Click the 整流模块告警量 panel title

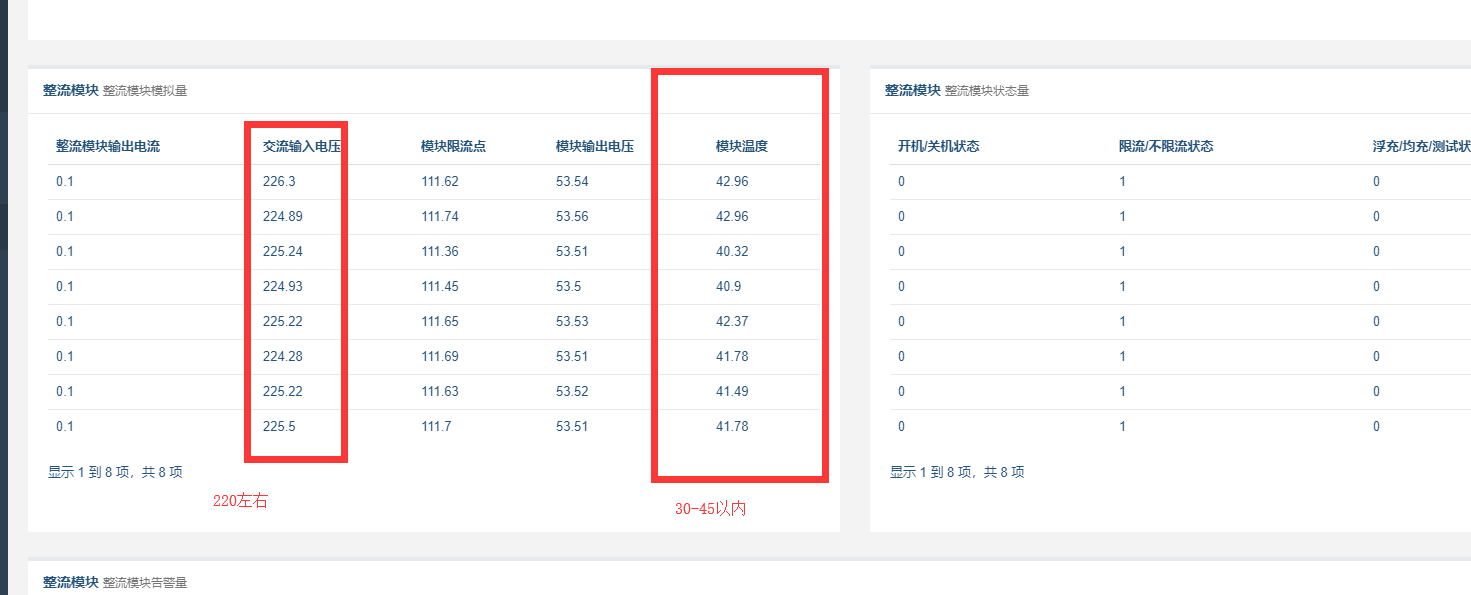click(x=145, y=583)
